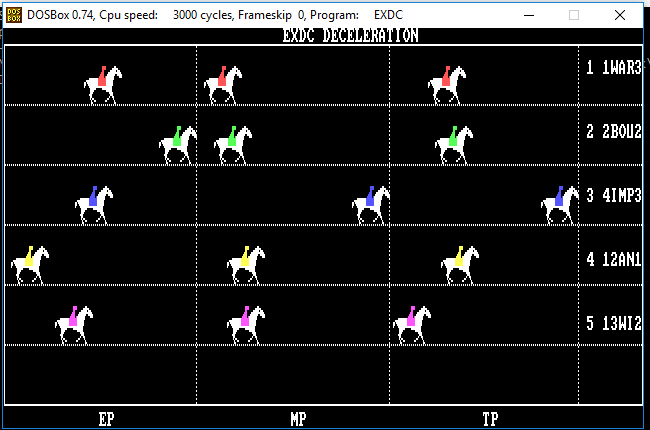Close the DOSBox window
The image size is (650, 430).
(x=620, y=15)
